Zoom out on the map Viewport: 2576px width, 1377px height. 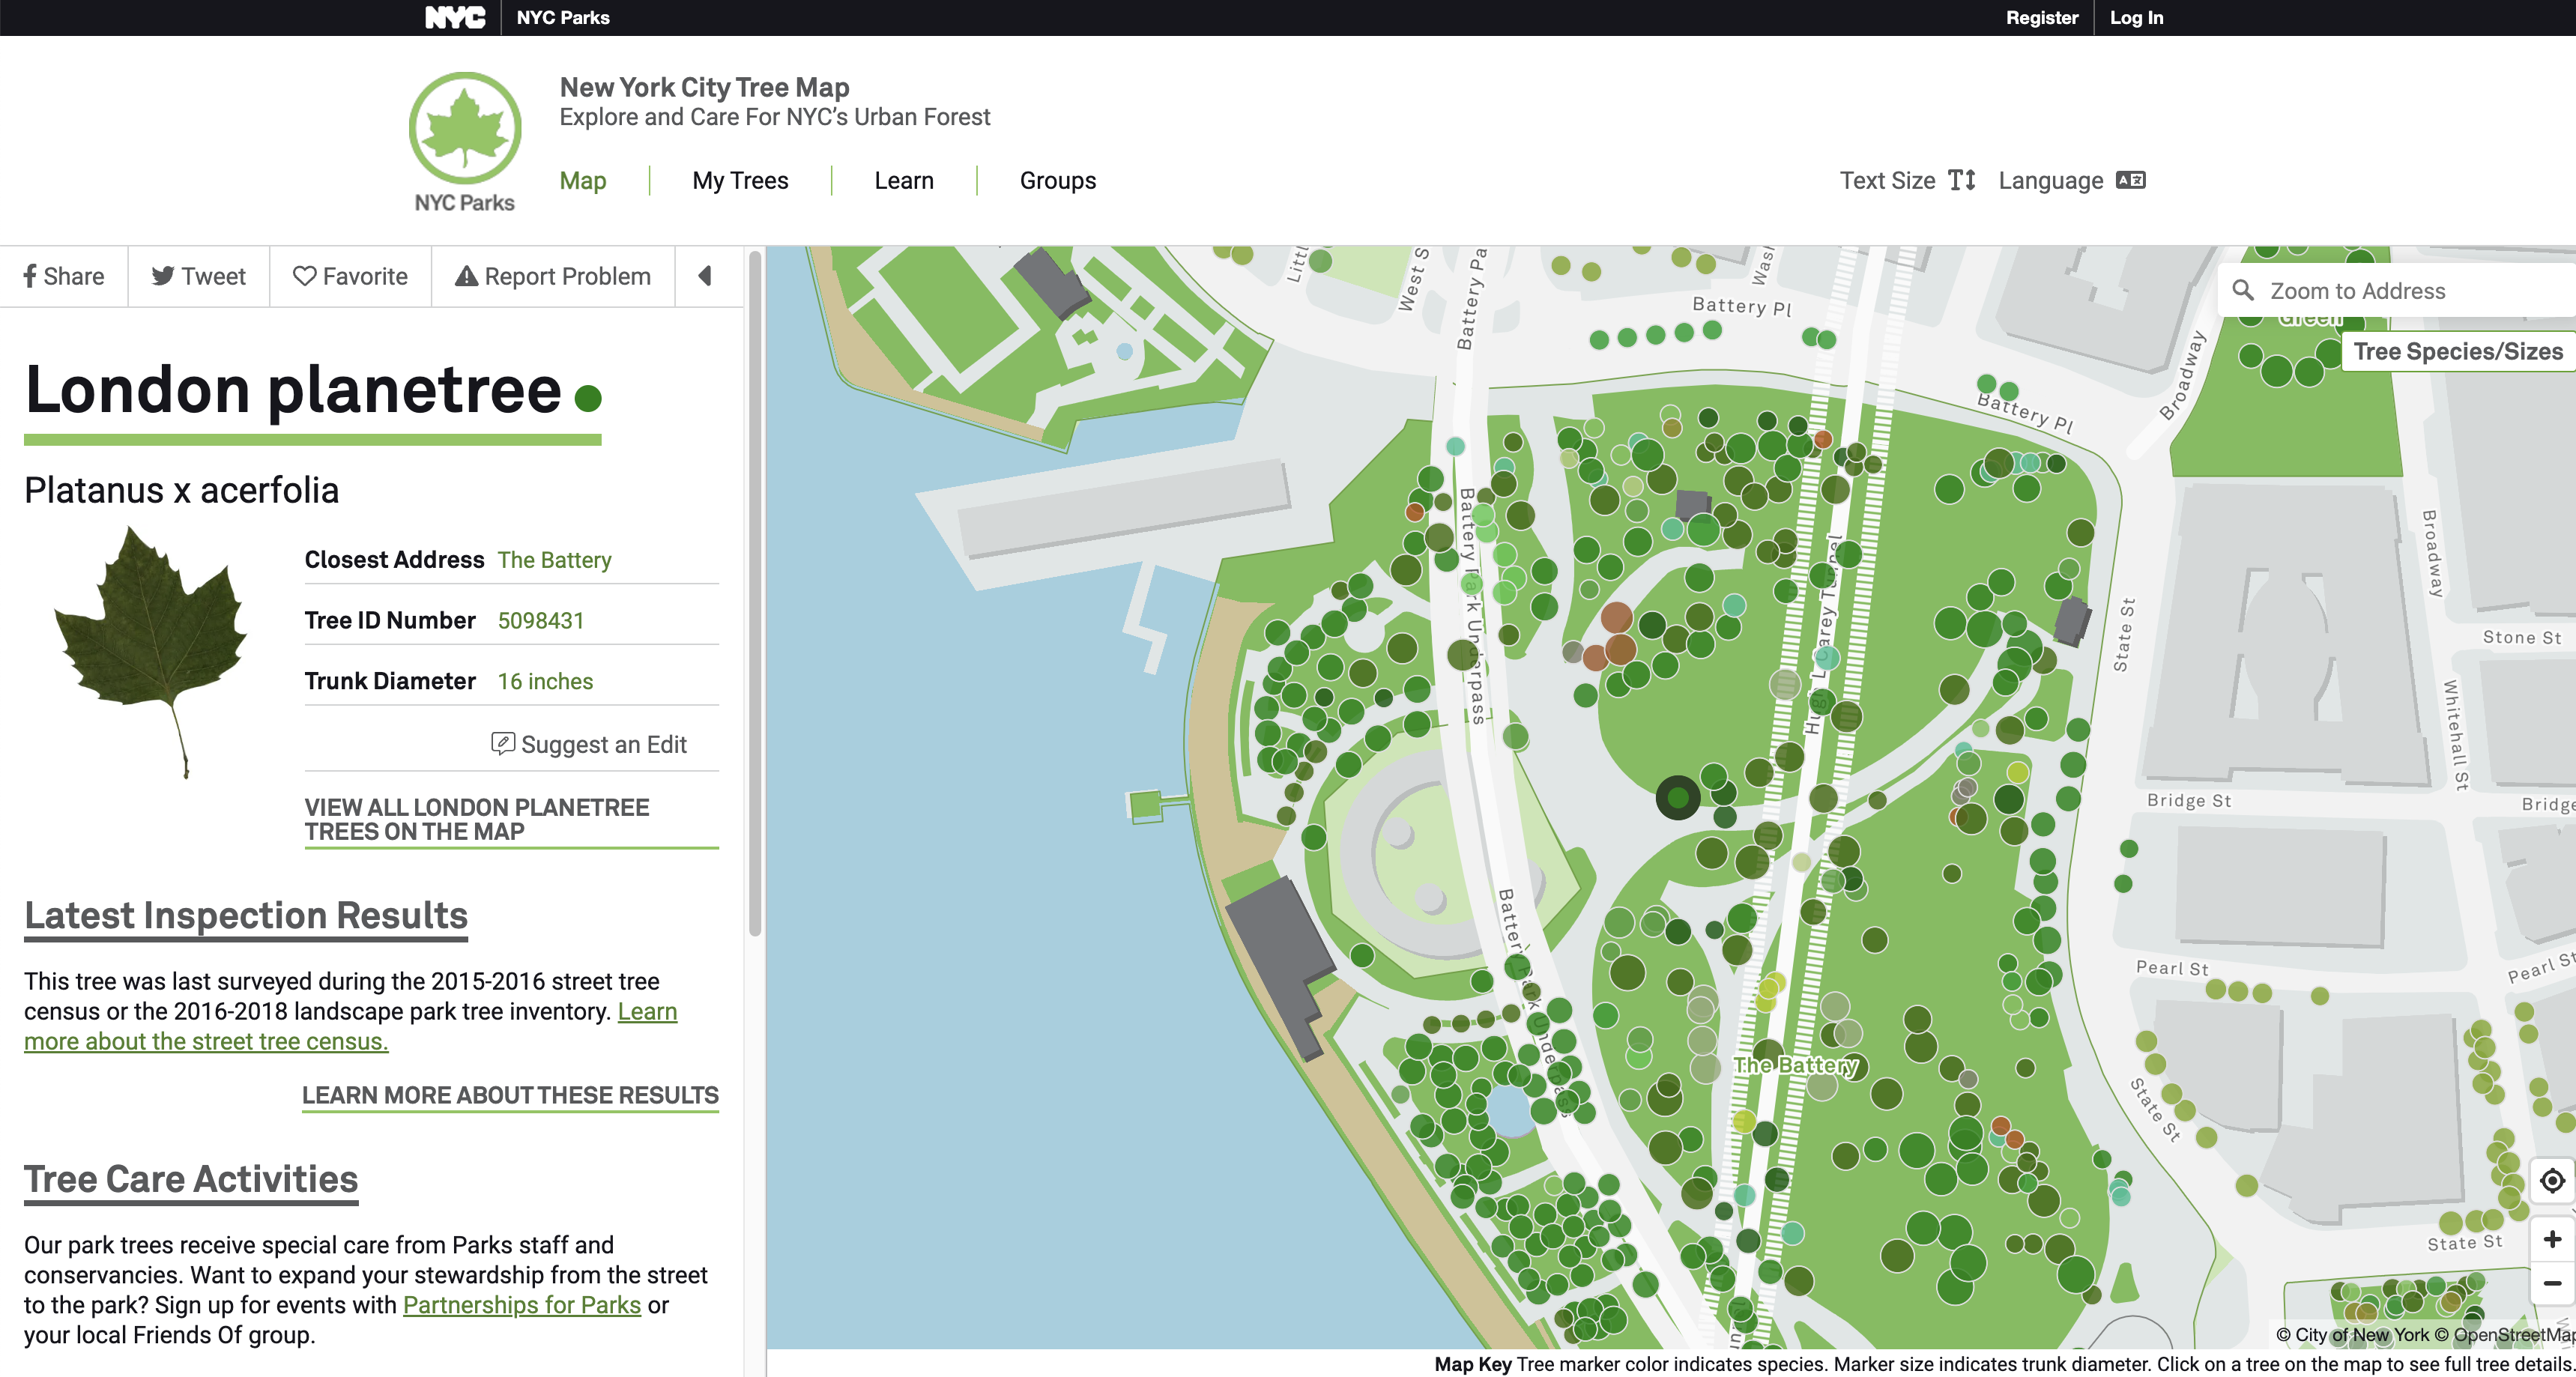pos(2551,1283)
